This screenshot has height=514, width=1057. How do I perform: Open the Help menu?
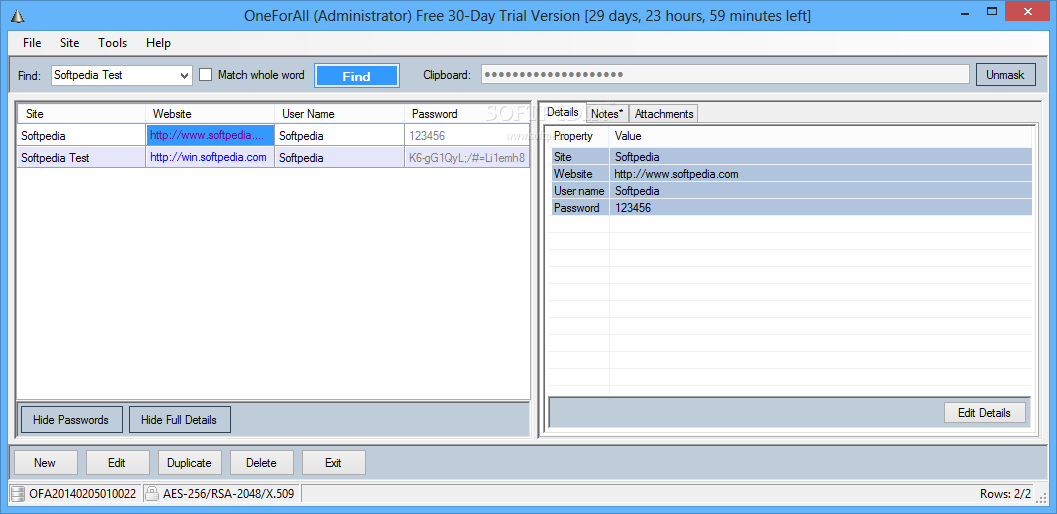pyautogui.click(x=158, y=42)
